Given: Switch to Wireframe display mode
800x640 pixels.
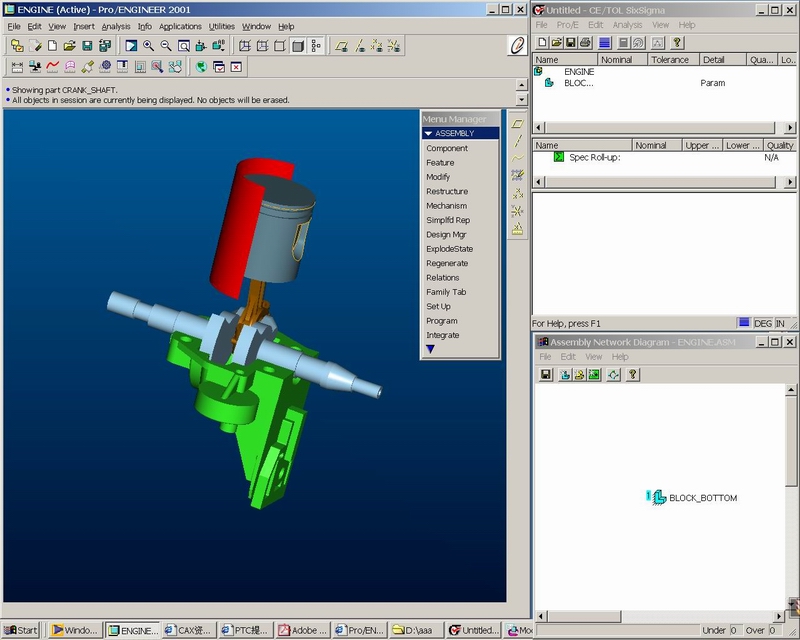Looking at the screenshot, I should 245,46.
